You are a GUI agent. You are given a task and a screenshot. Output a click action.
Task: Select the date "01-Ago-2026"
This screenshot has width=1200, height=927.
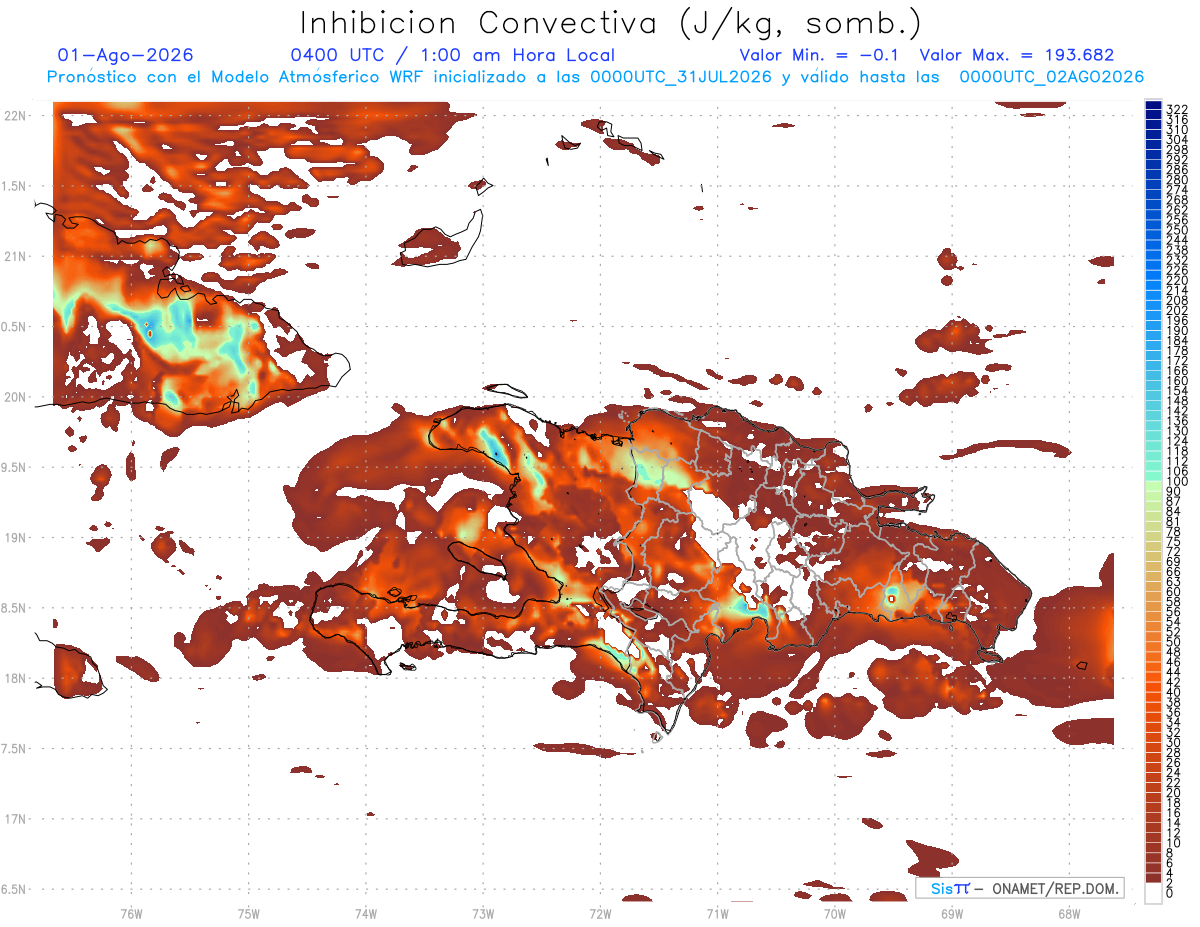(126, 56)
